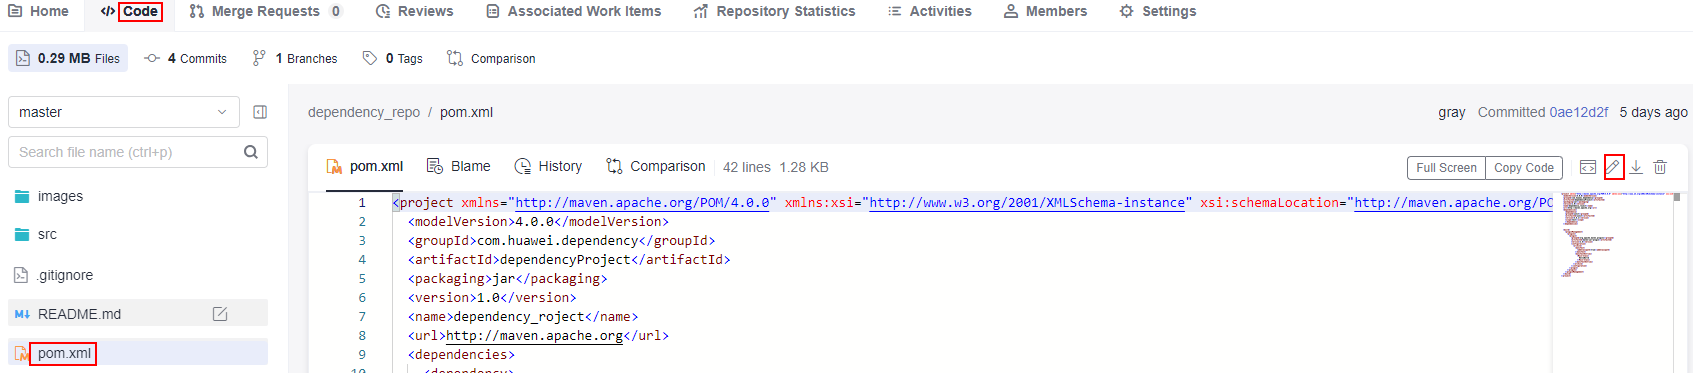Click the edit icon next to README.md

pyautogui.click(x=220, y=314)
